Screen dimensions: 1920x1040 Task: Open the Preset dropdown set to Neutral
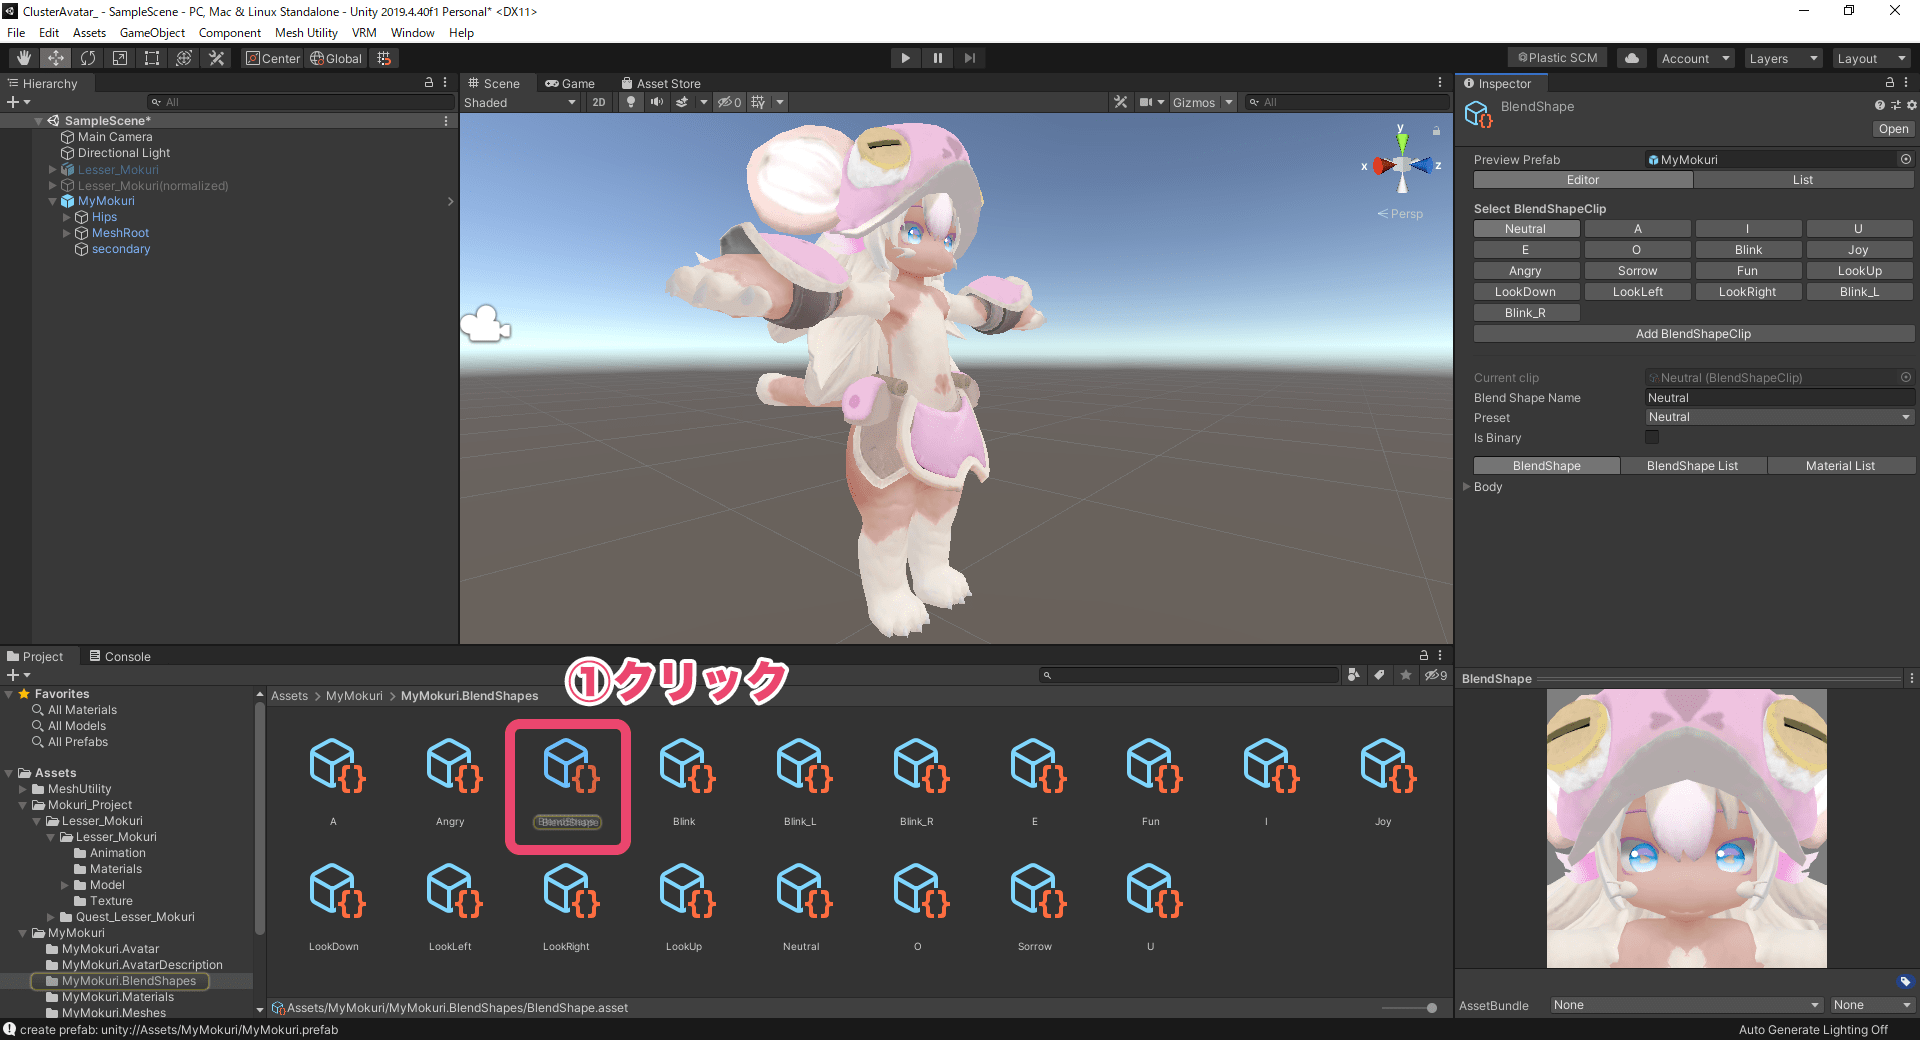coord(1779,417)
